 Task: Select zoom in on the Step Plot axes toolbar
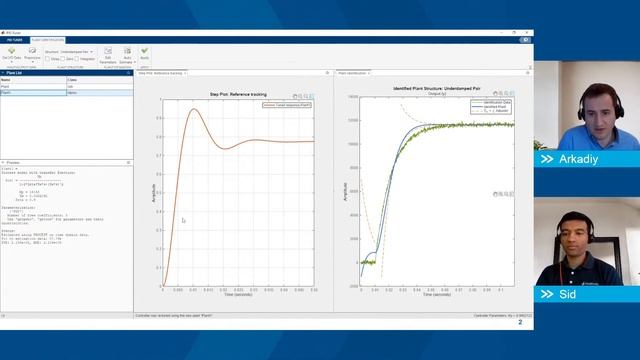point(300,96)
